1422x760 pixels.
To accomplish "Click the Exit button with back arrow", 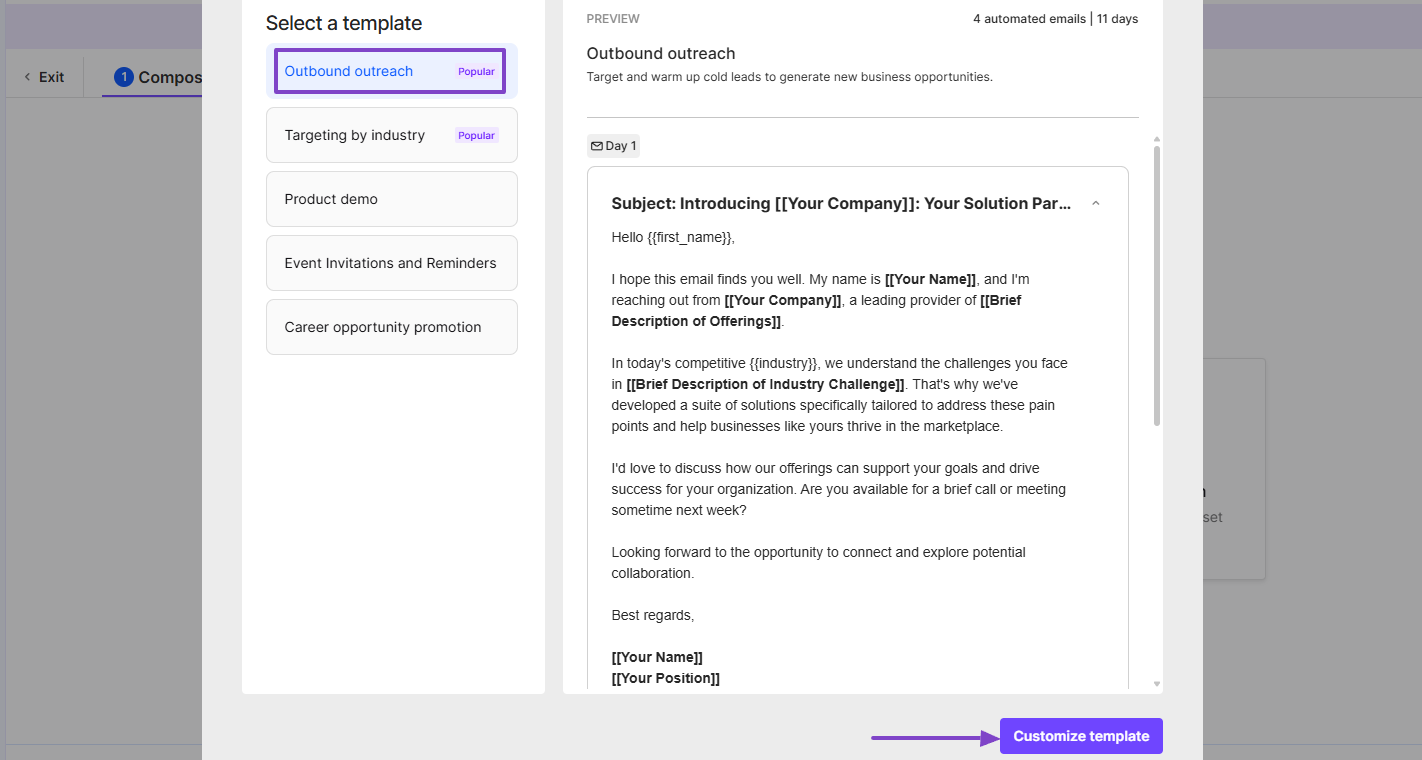I will click(x=45, y=77).
